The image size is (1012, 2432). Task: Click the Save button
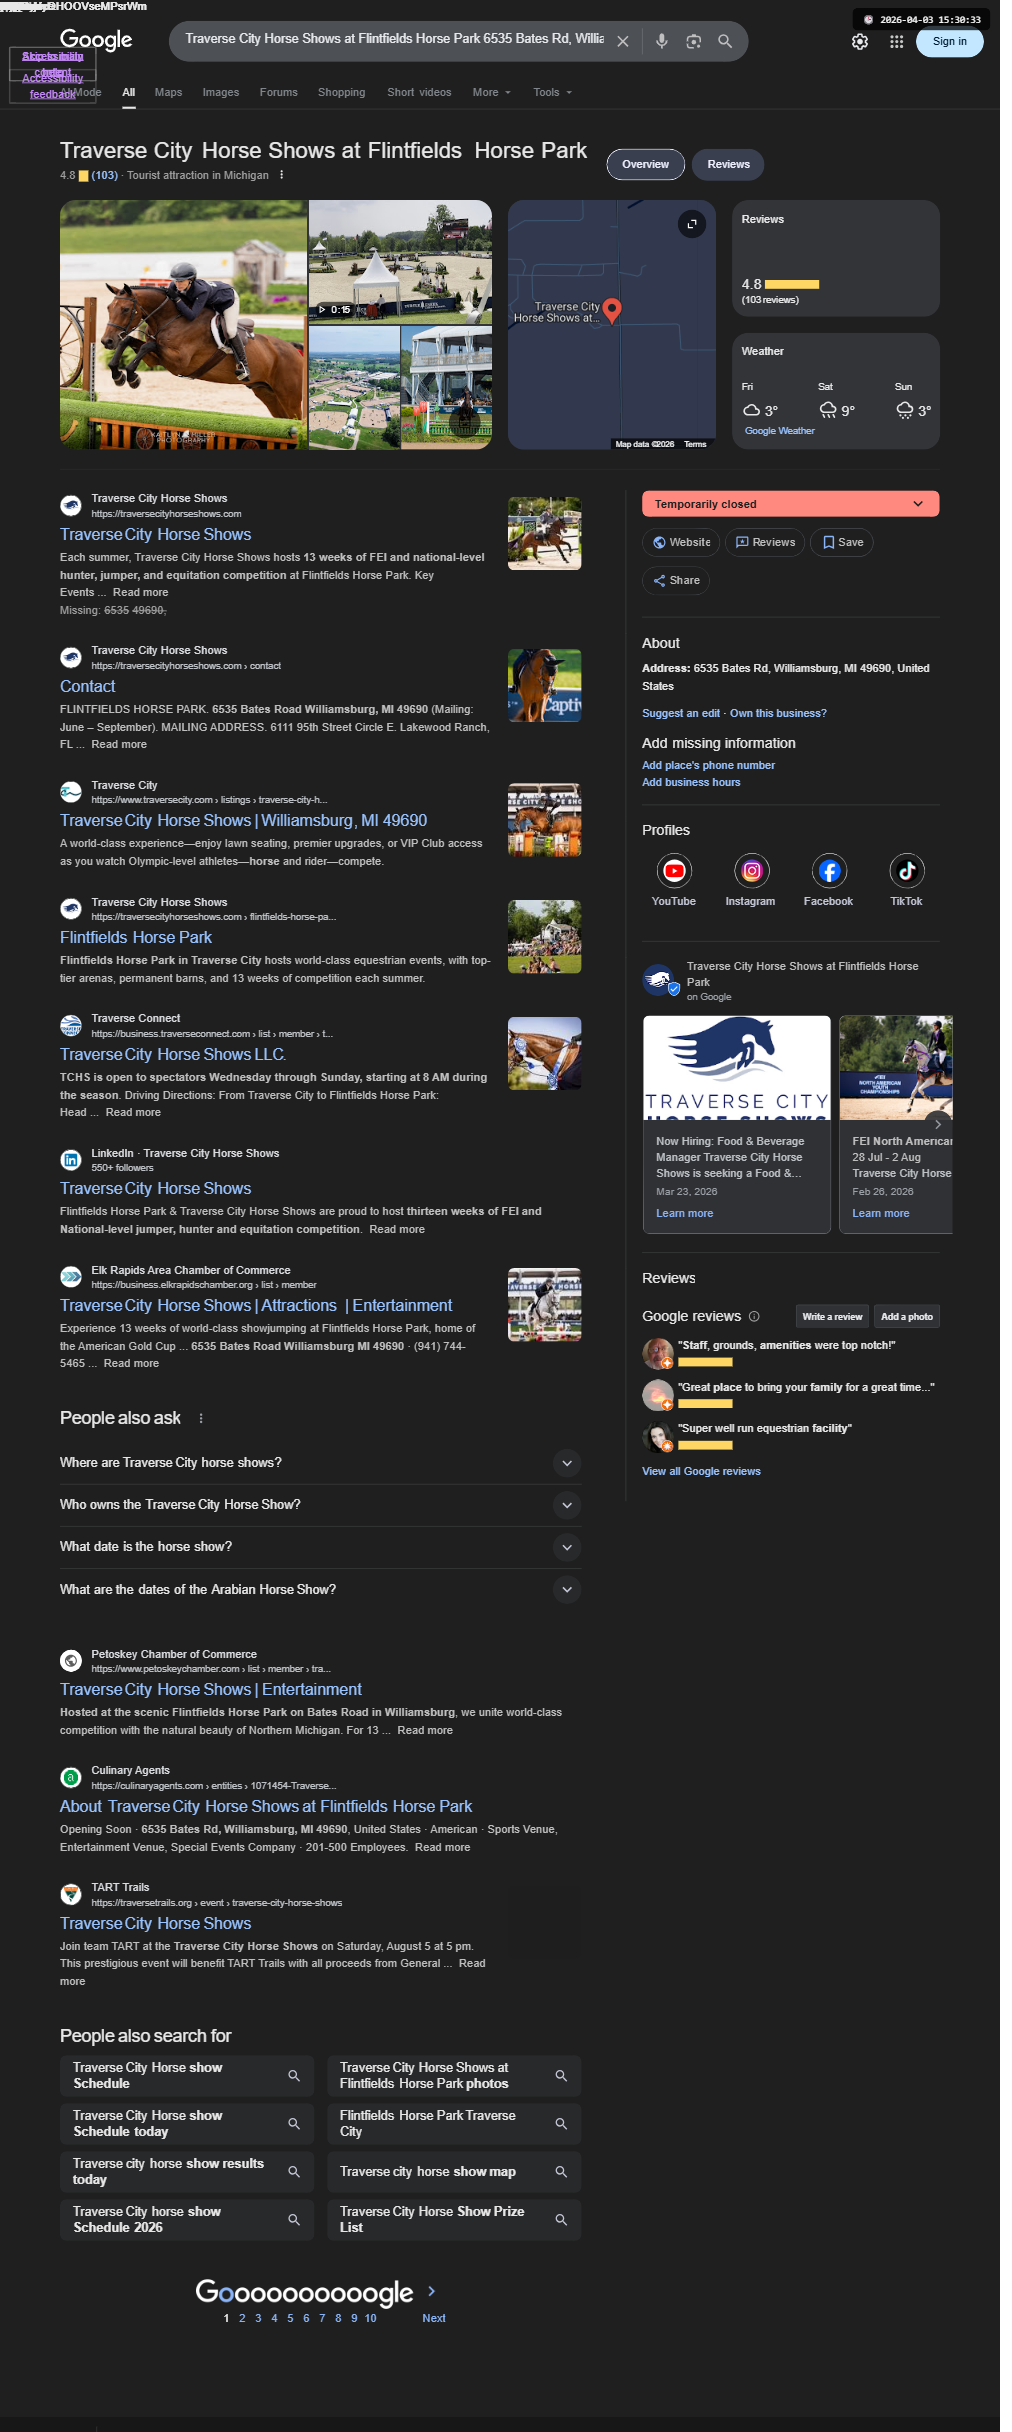click(842, 542)
